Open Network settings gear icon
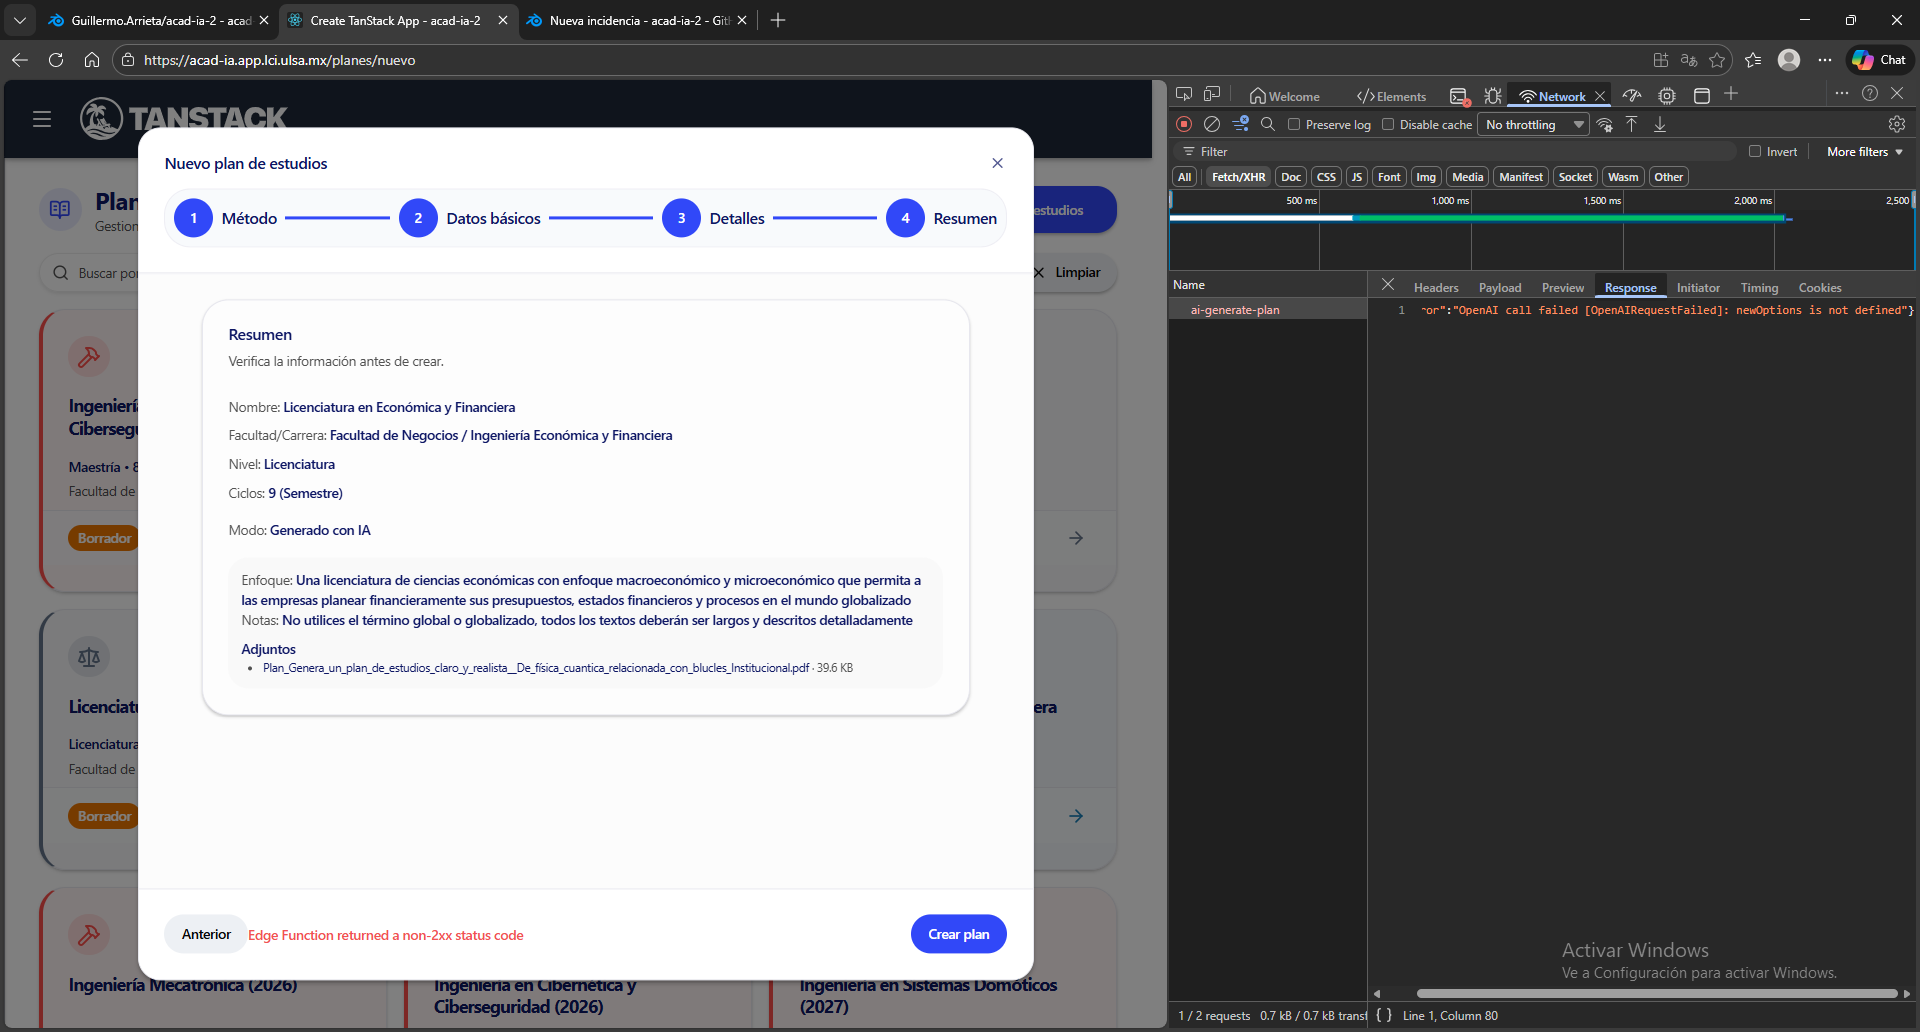Screen dimensions: 1920x1032 [1896, 124]
